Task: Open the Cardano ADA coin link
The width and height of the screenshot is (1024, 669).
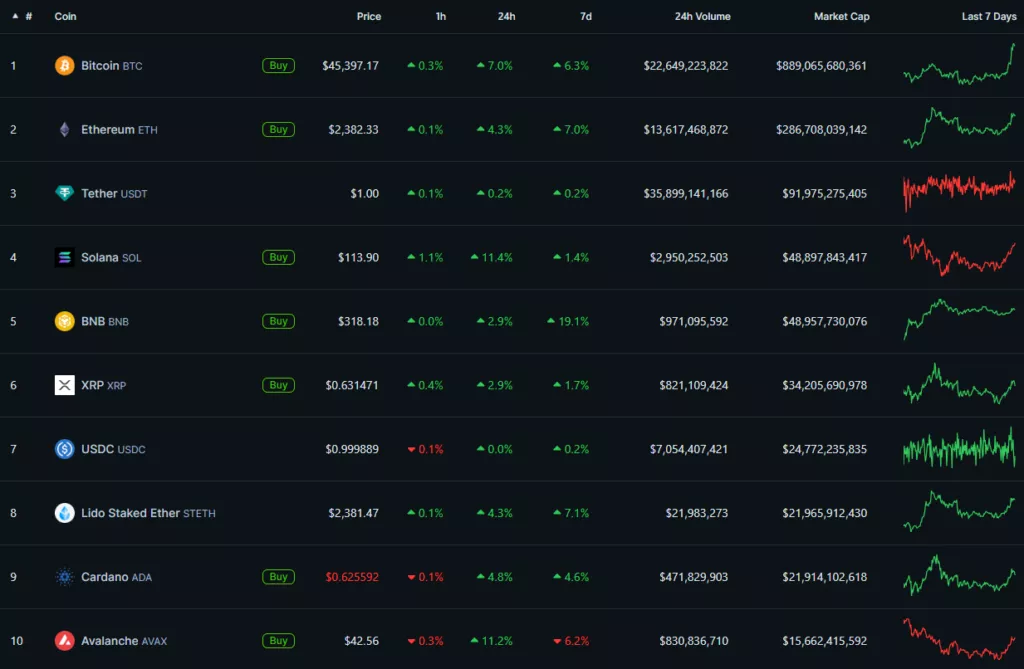Action: tap(116, 577)
